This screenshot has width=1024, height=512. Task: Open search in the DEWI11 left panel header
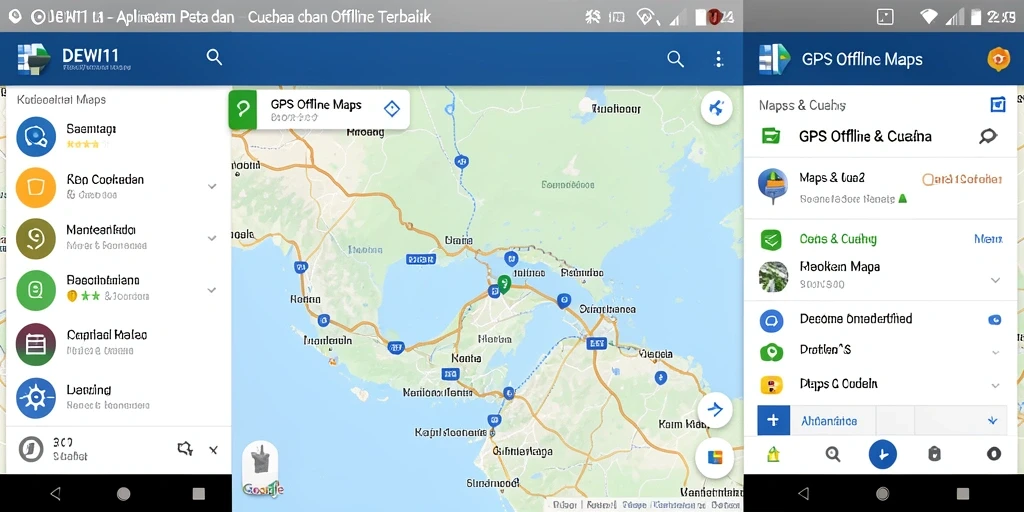point(214,57)
